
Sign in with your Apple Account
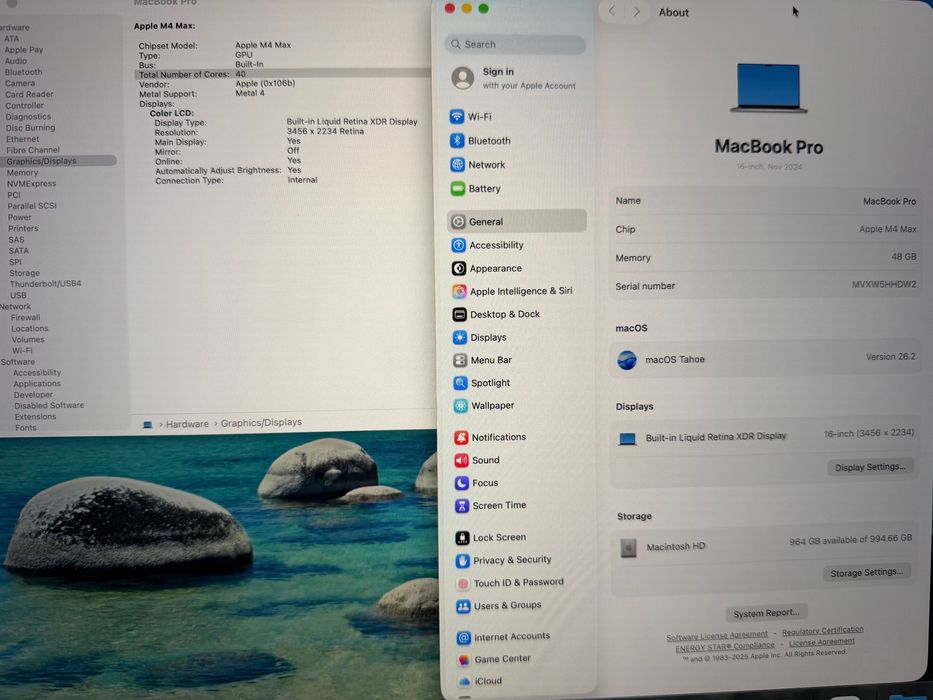529,78
